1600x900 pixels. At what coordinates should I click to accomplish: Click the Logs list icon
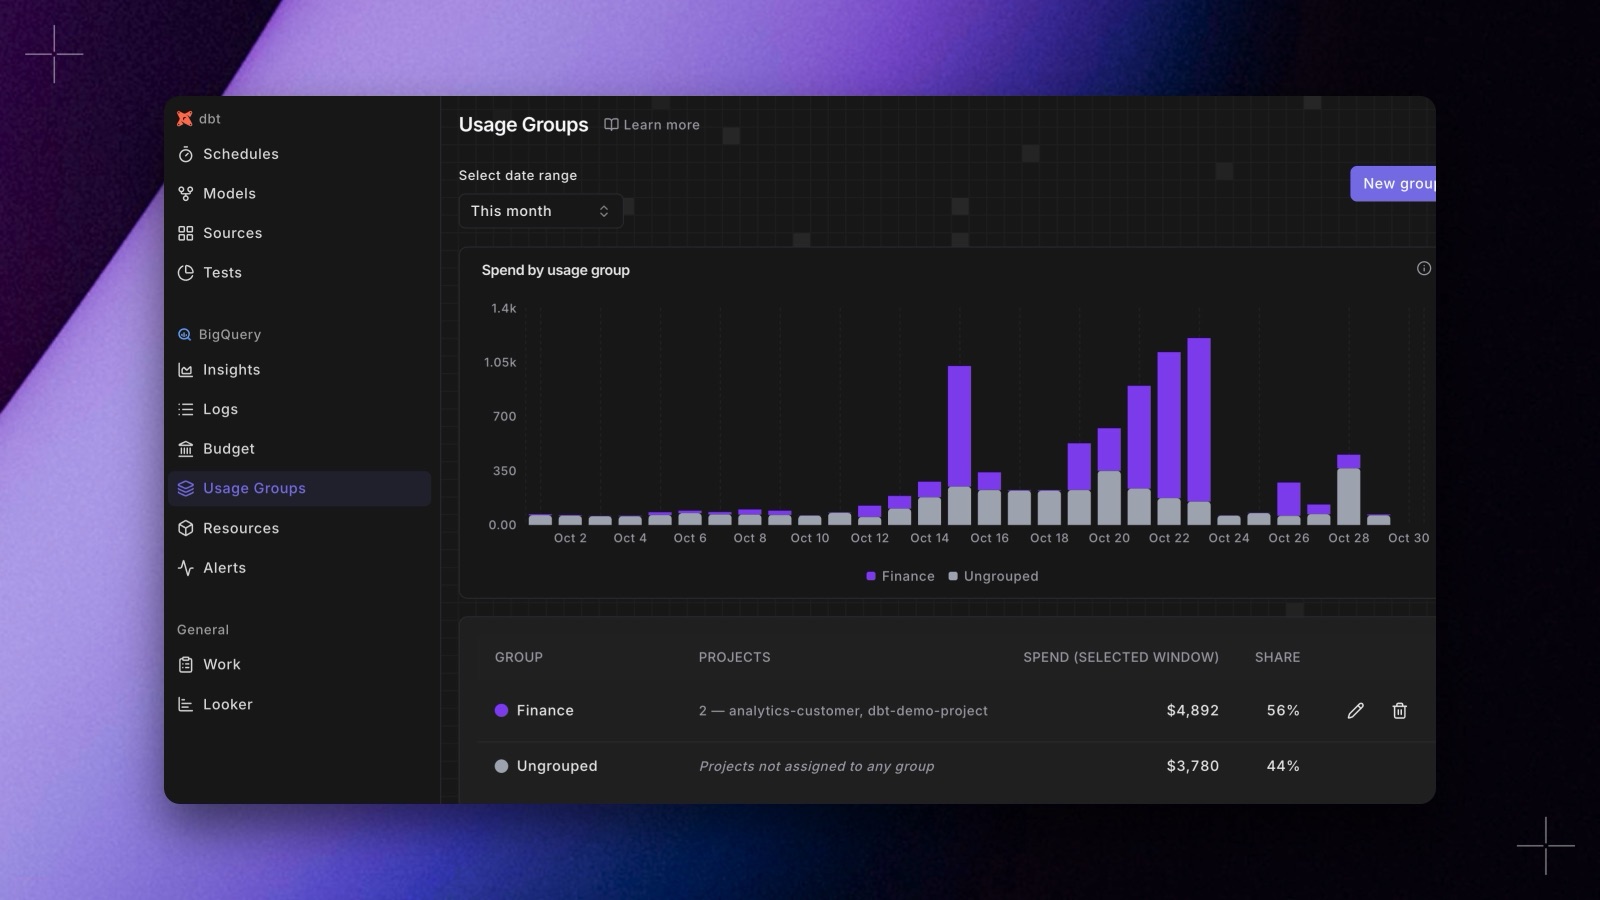click(x=185, y=409)
